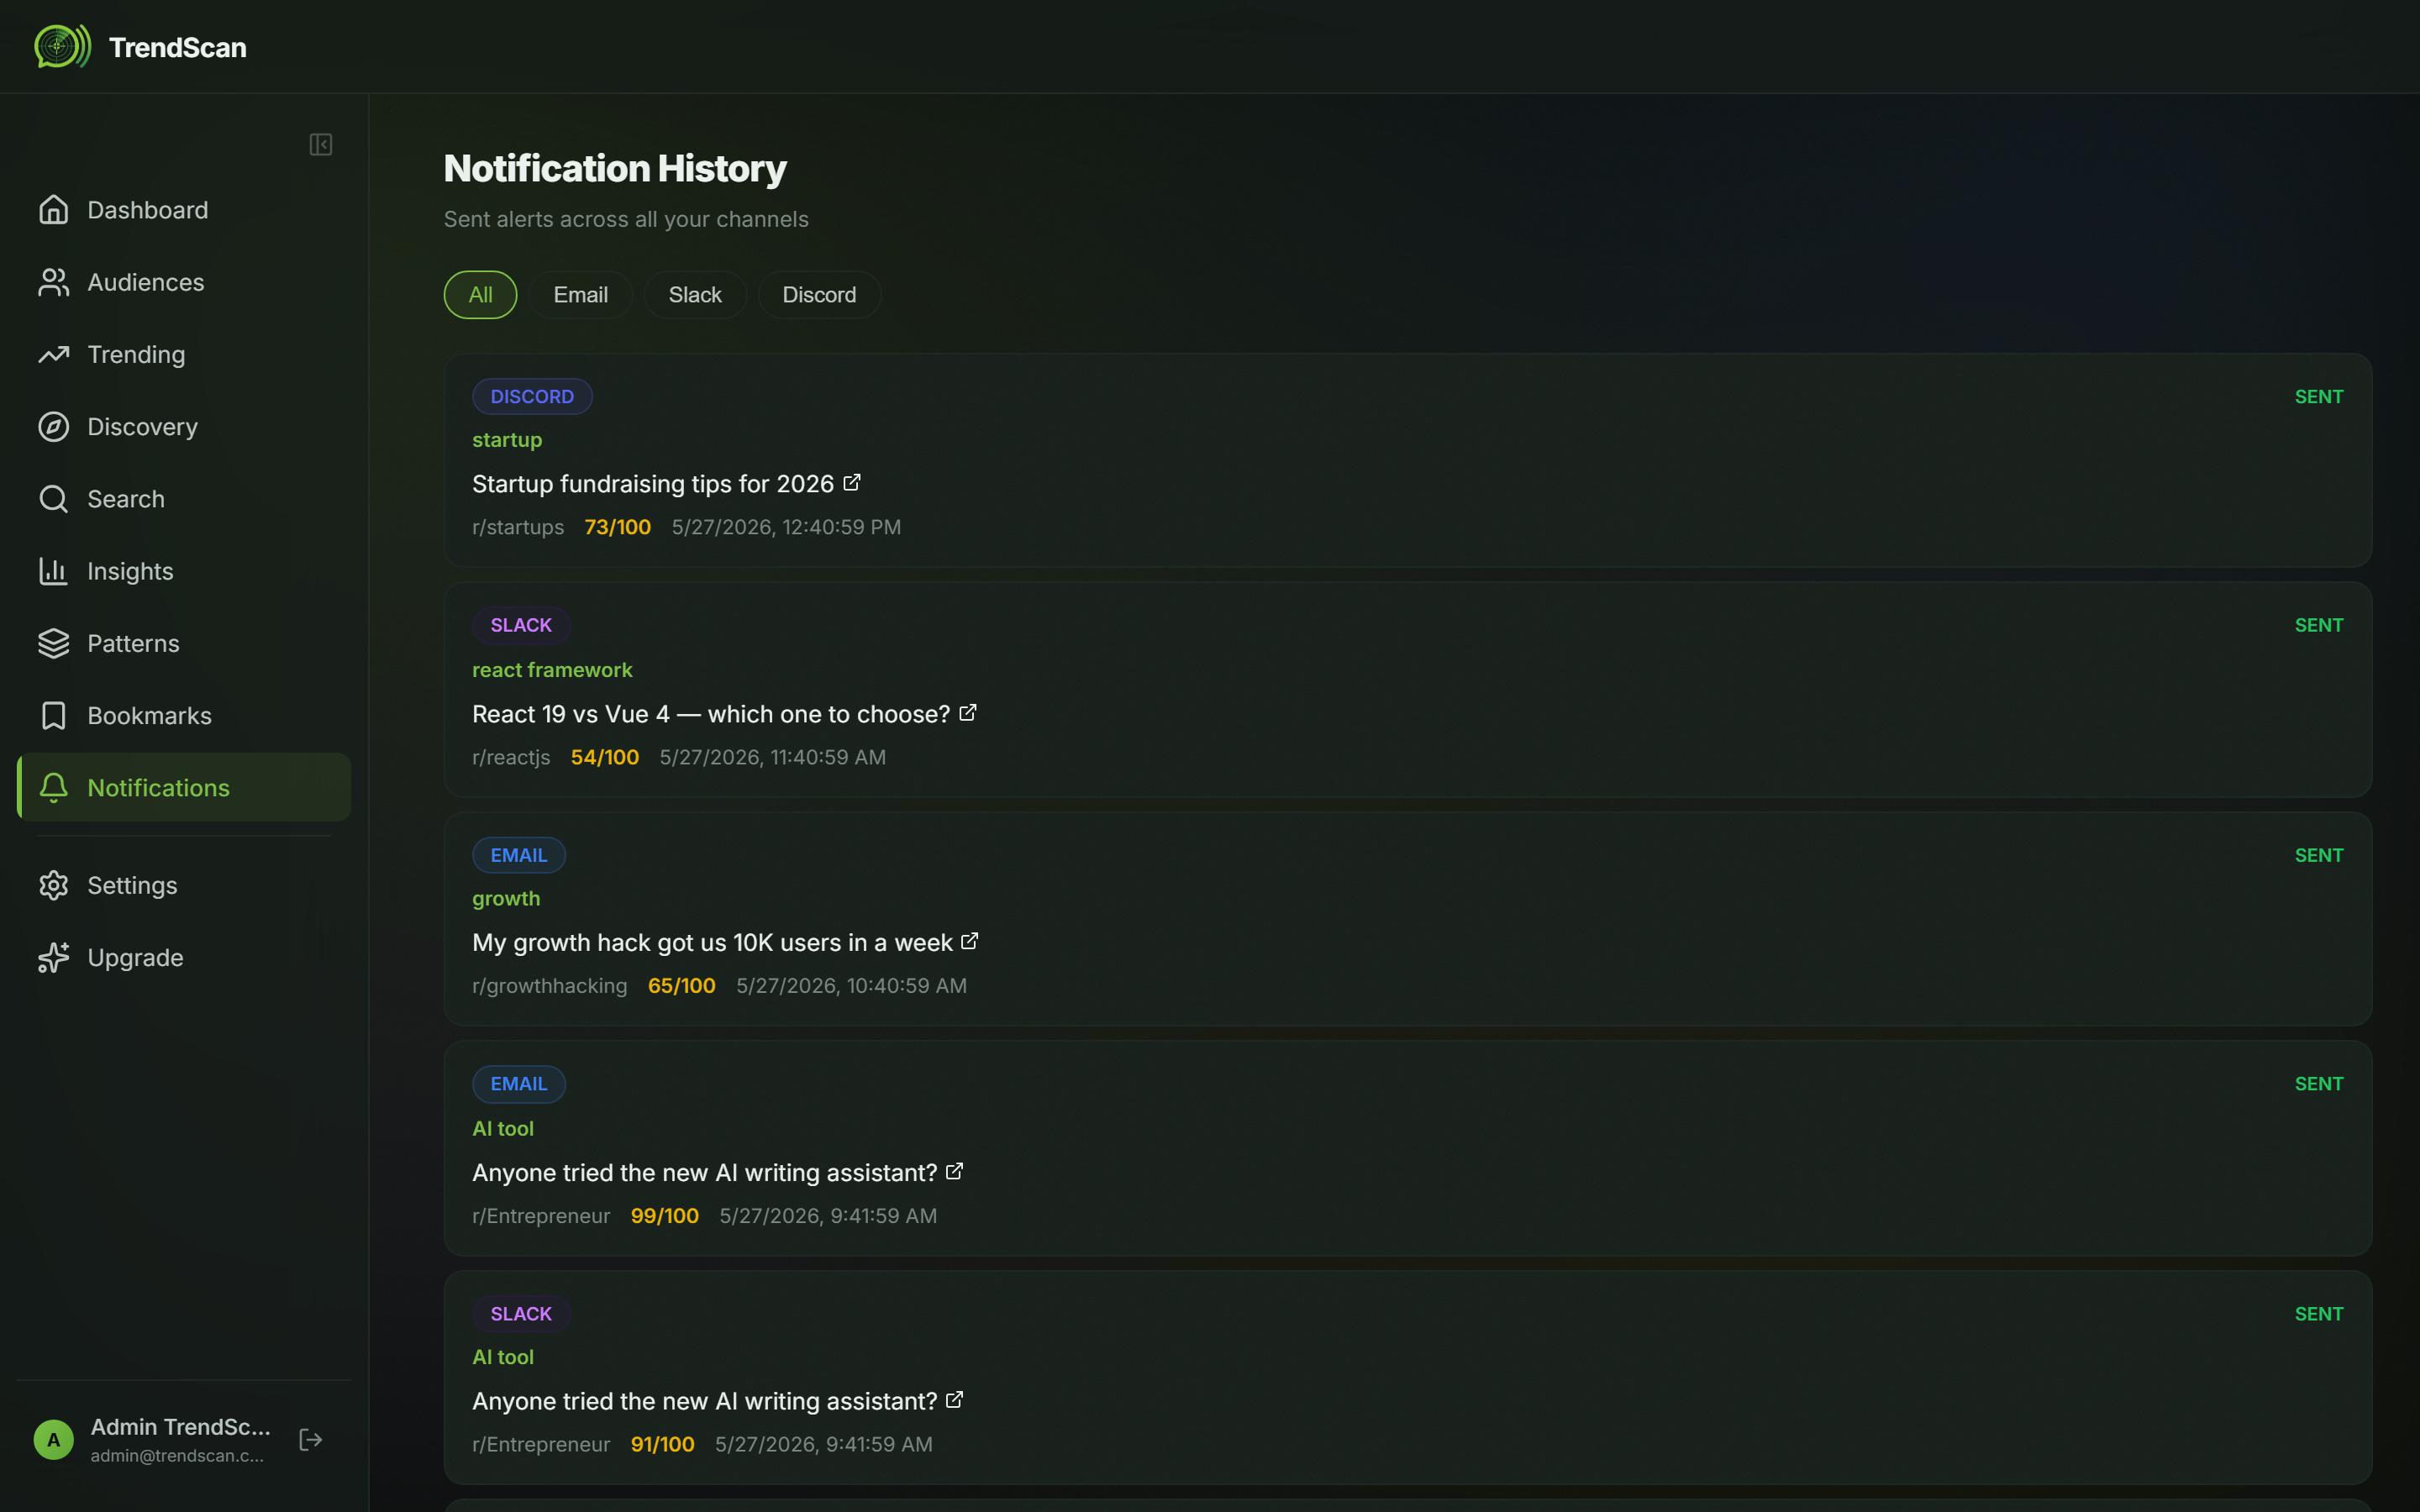The width and height of the screenshot is (2420, 1512).
Task: Click the TrendScan brand name
Action: [x=178, y=47]
